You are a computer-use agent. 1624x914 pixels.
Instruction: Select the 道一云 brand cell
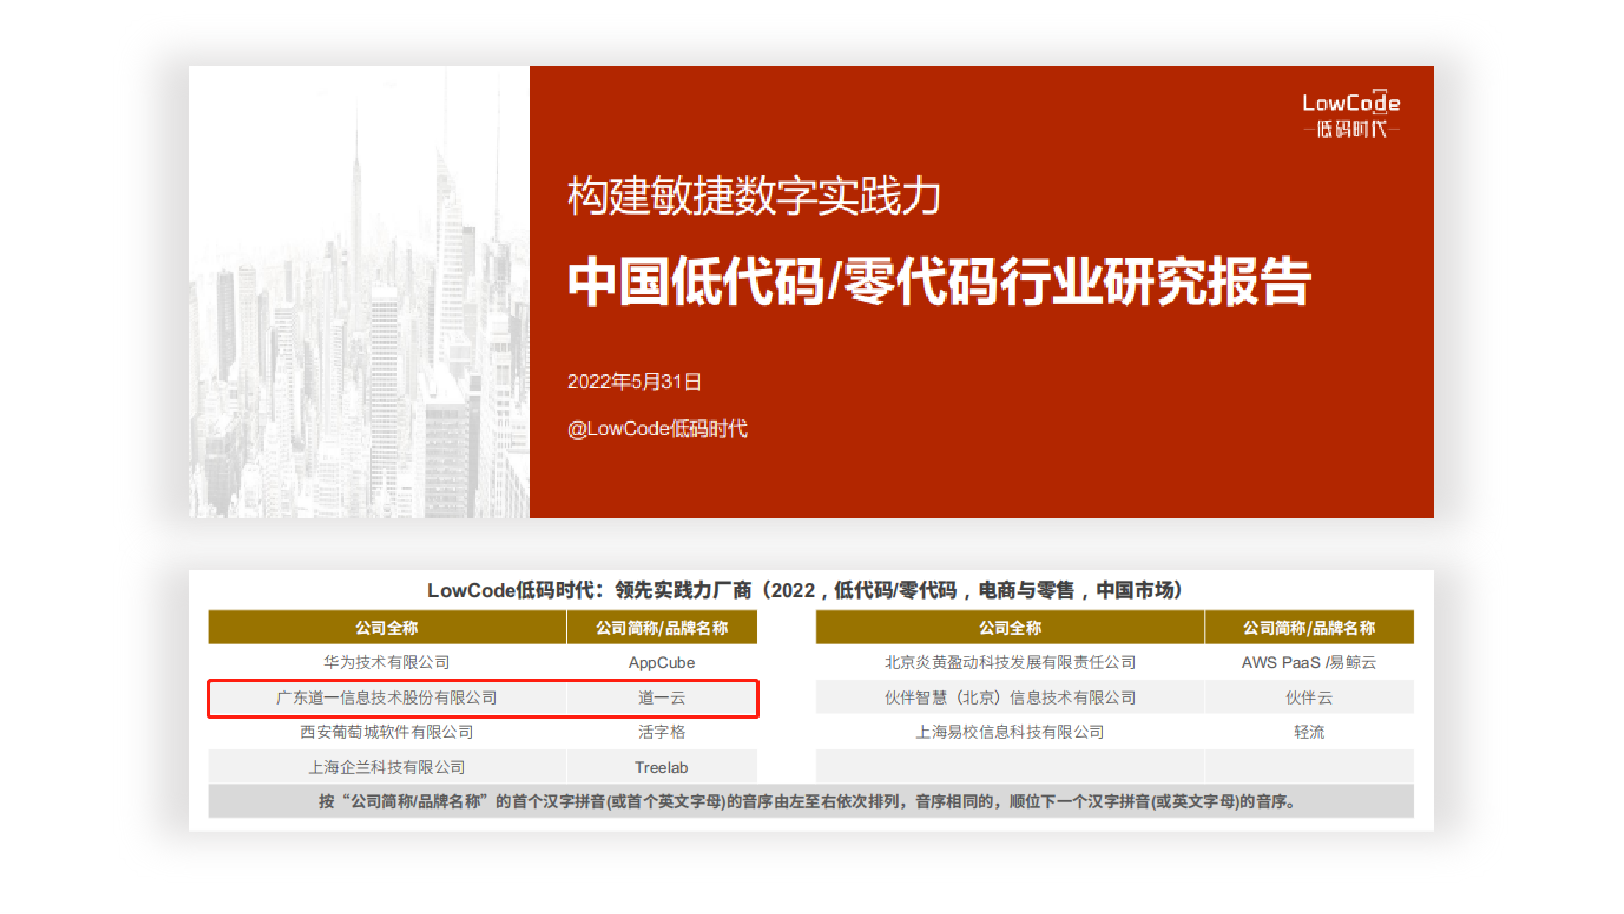[x=662, y=698]
